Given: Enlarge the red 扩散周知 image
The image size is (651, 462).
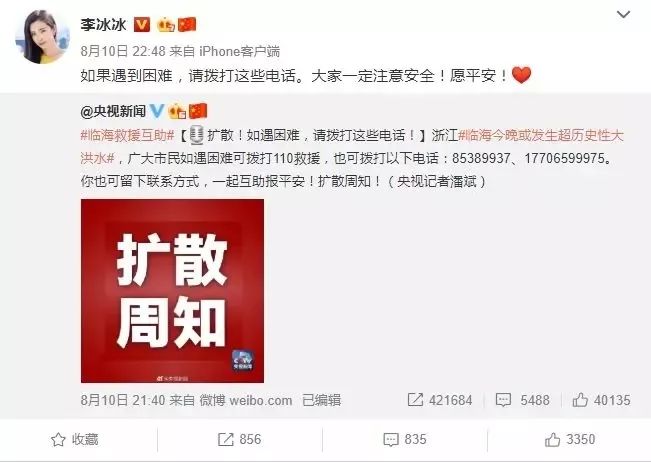Looking at the screenshot, I should (172, 291).
